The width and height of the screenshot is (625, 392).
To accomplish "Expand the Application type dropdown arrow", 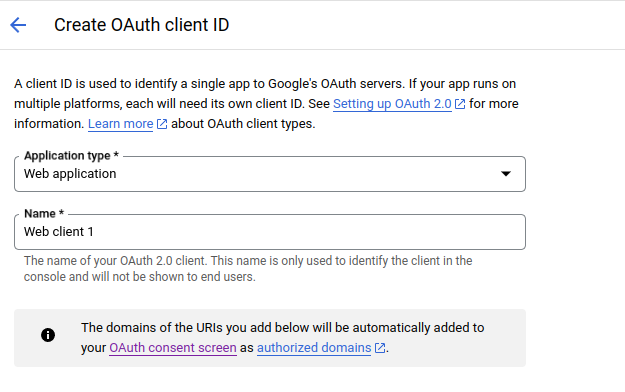I will pos(506,173).
